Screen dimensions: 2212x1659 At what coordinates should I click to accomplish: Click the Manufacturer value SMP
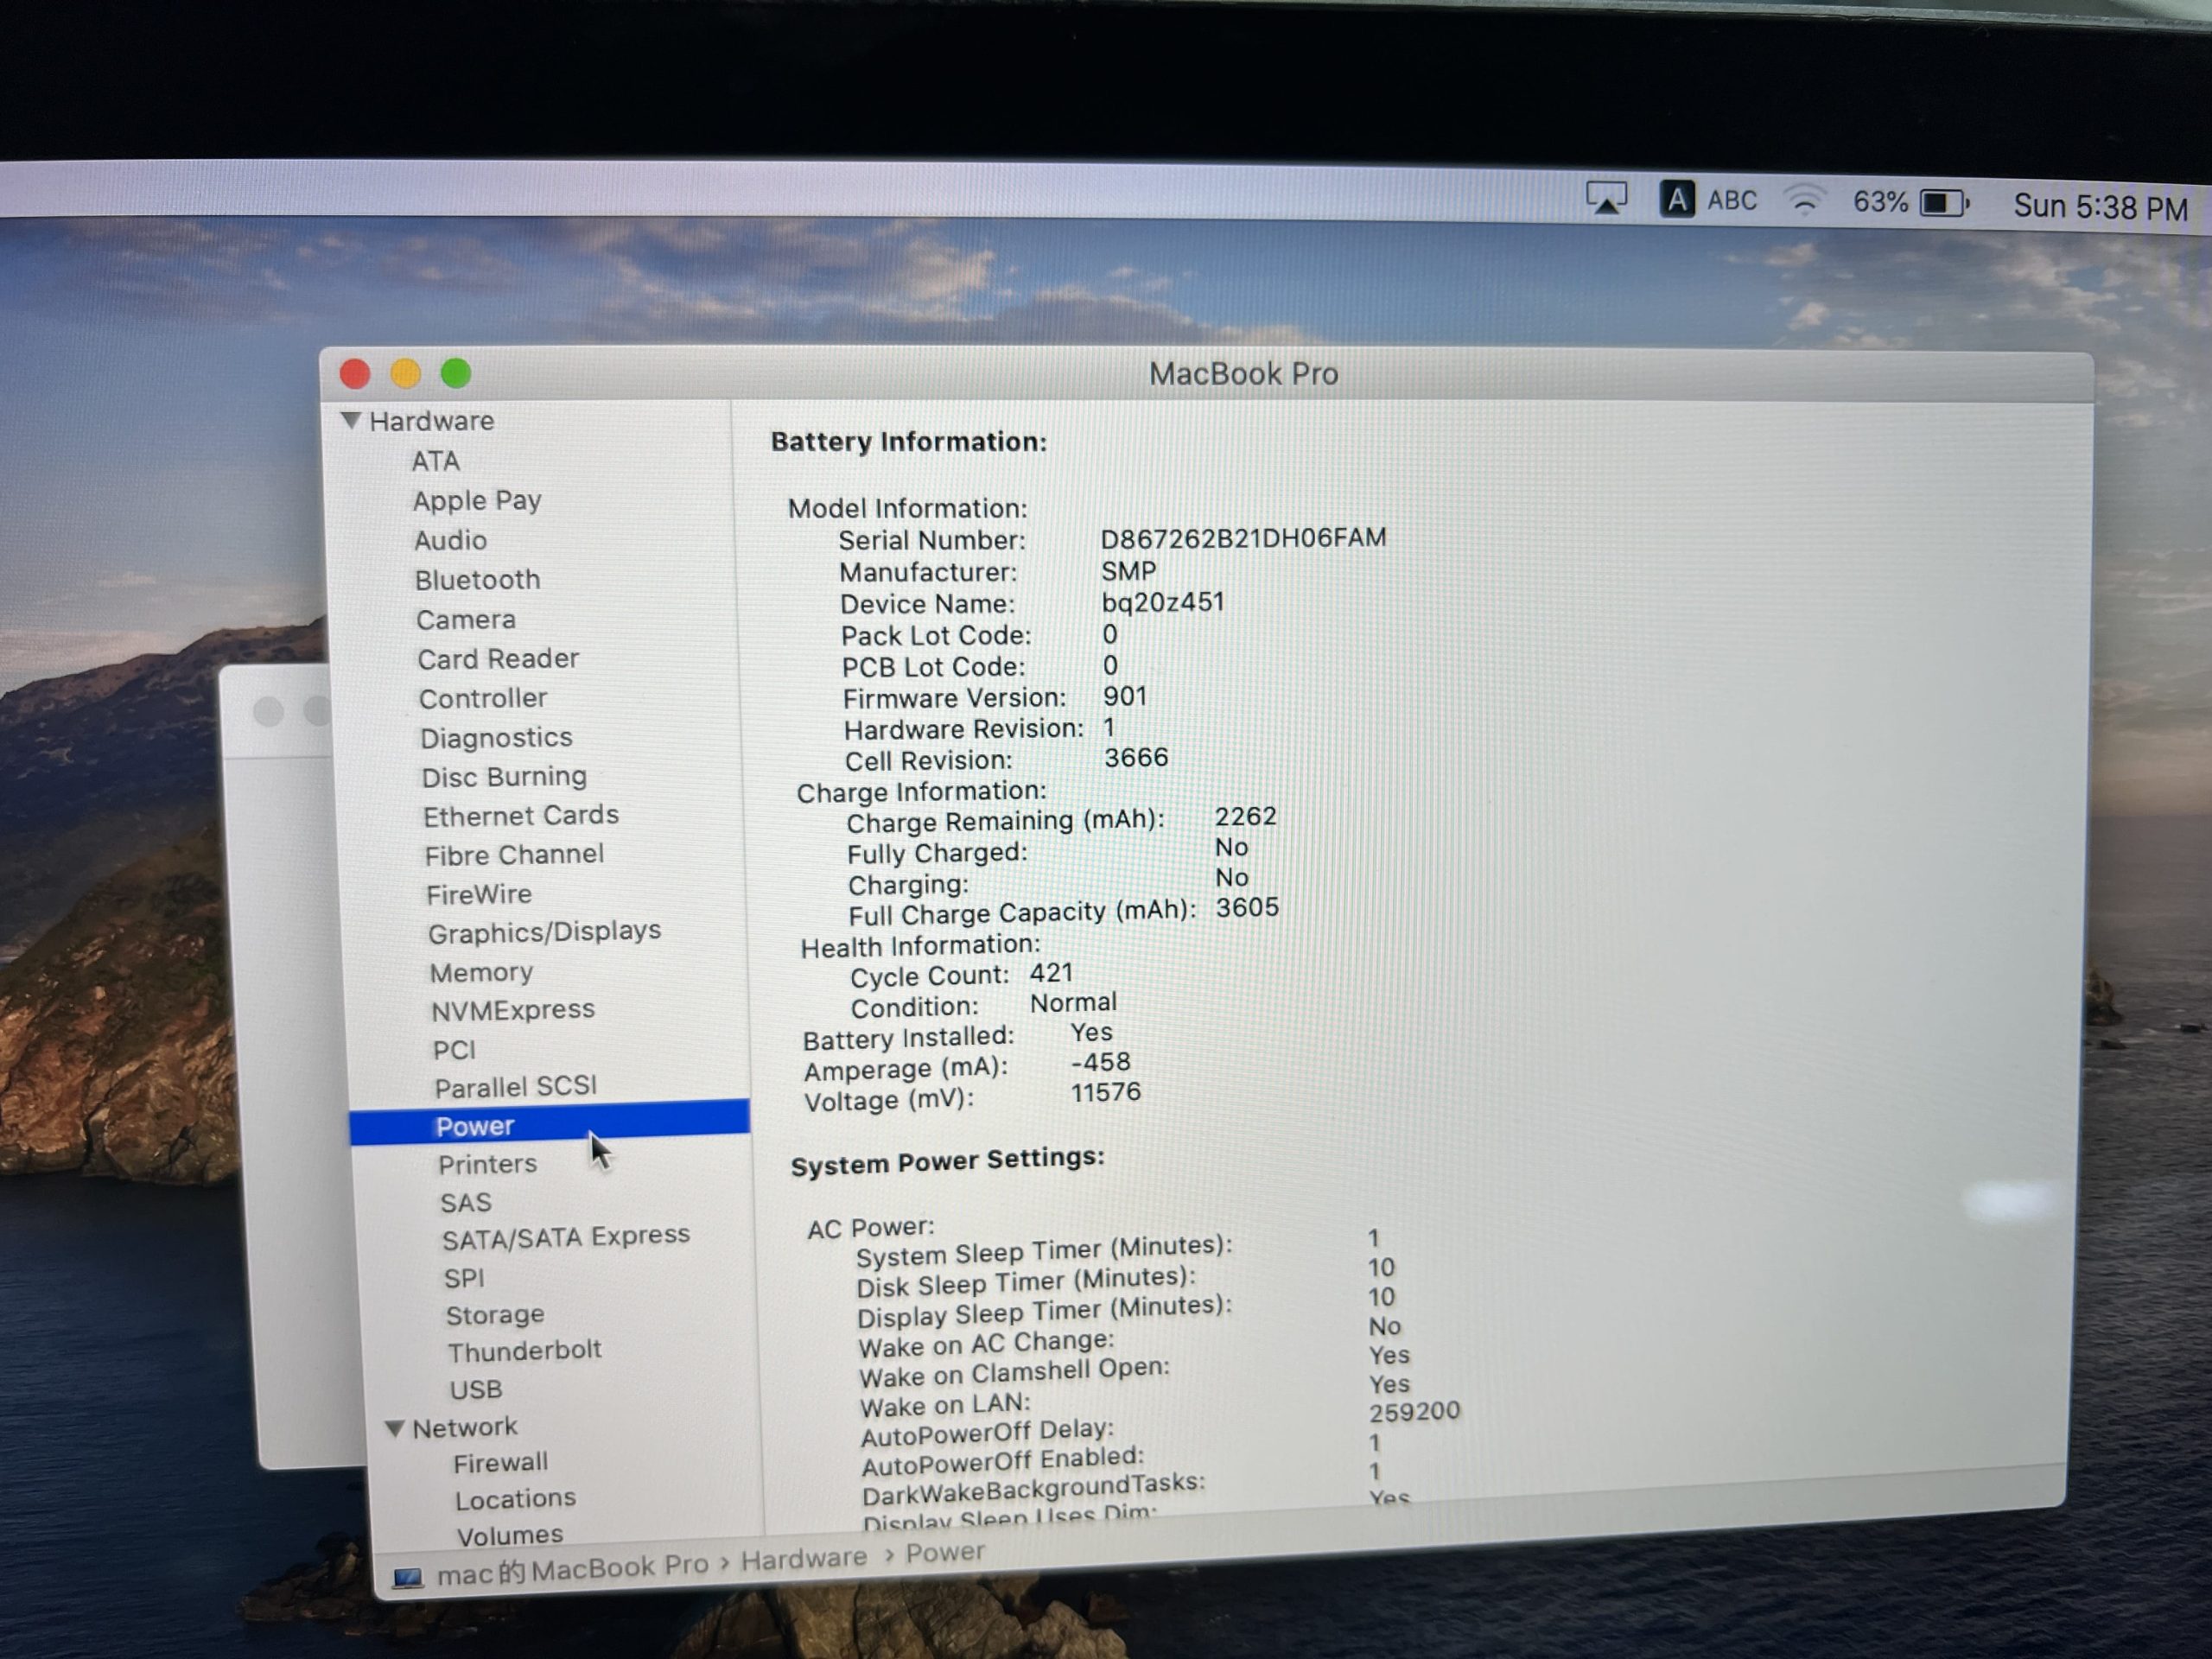(1128, 571)
